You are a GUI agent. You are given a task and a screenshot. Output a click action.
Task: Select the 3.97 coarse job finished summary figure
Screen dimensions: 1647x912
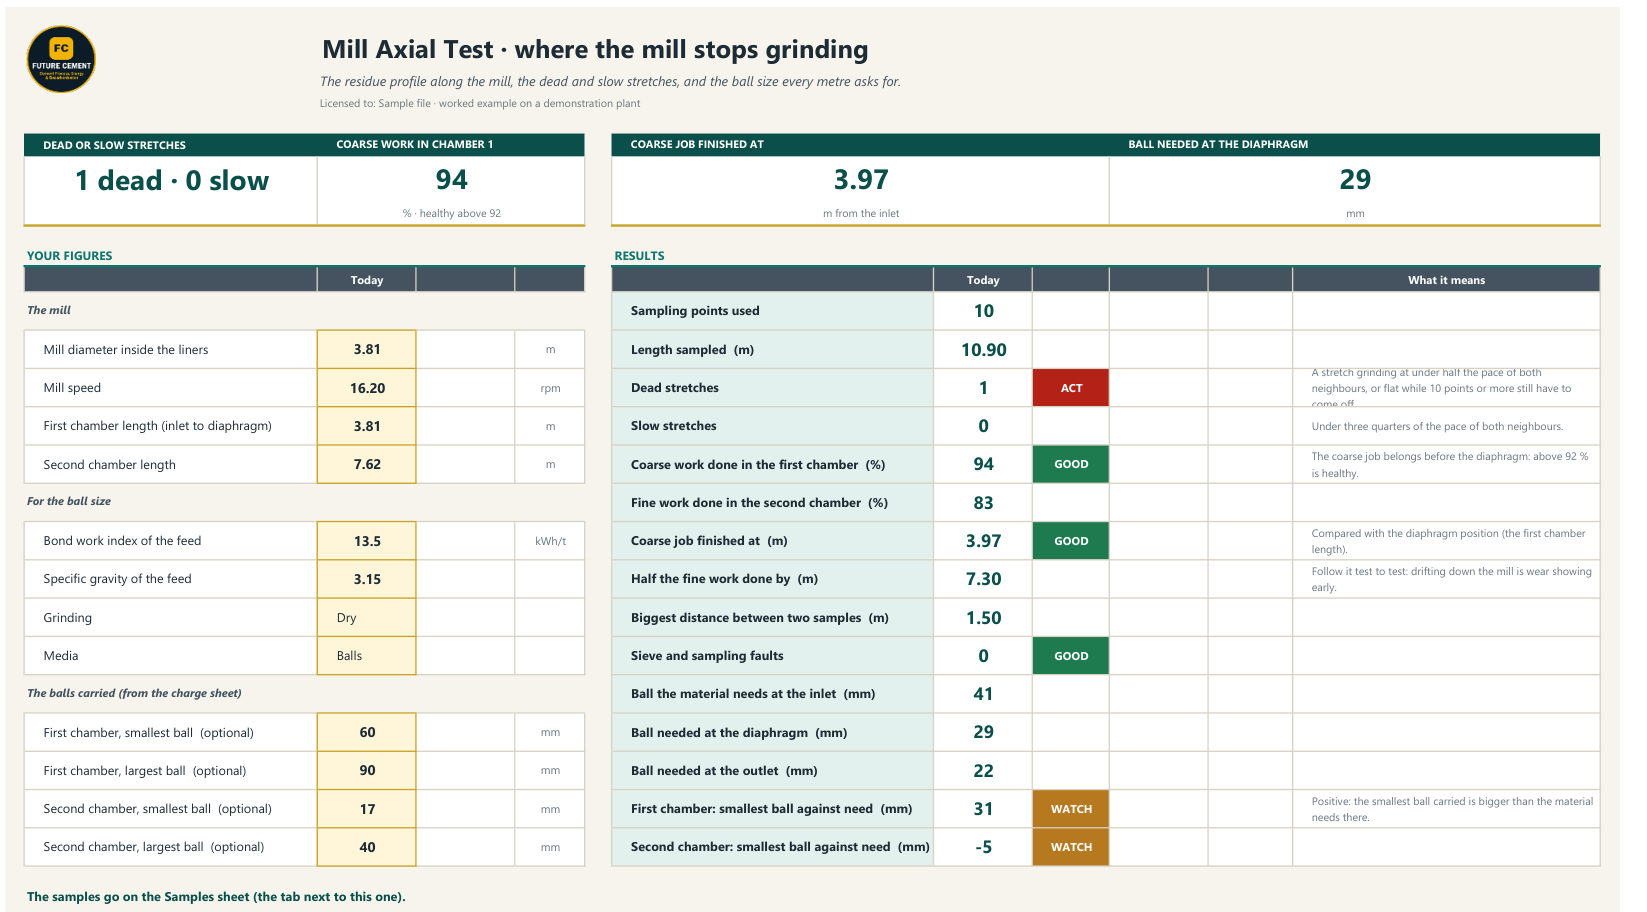pos(861,180)
